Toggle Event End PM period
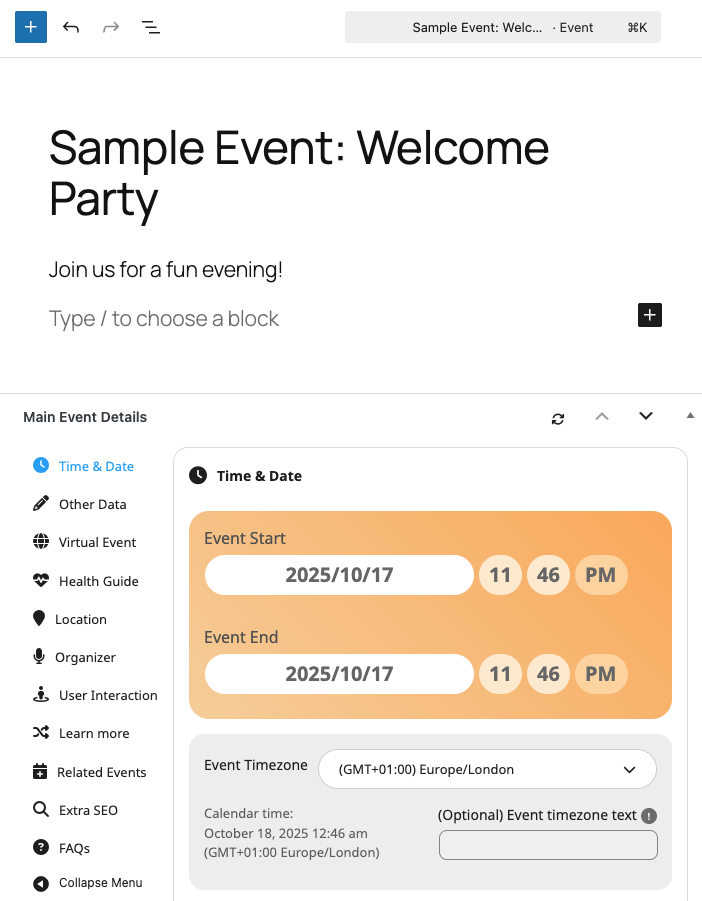 [600, 674]
